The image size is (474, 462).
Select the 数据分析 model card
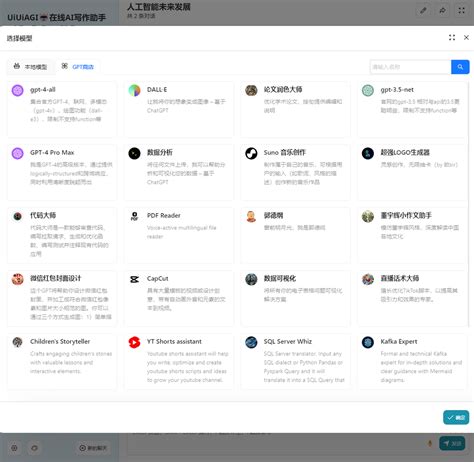coord(179,172)
